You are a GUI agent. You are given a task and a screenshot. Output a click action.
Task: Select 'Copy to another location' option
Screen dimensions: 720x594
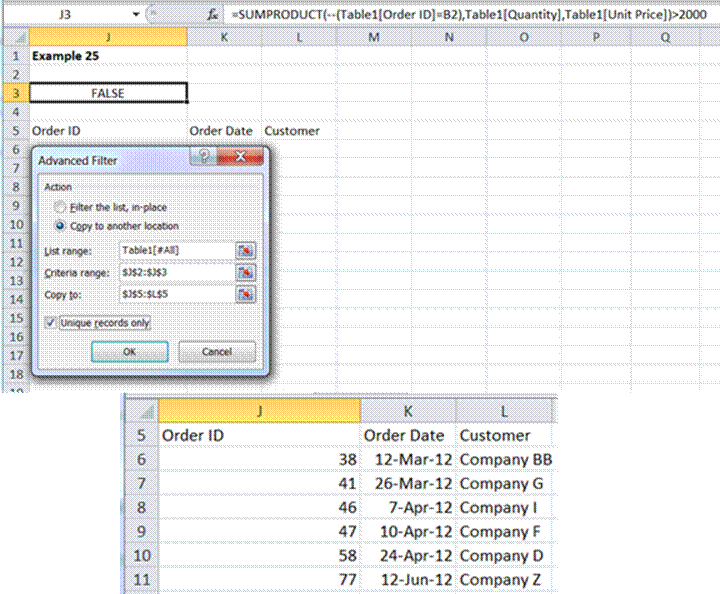(62, 226)
